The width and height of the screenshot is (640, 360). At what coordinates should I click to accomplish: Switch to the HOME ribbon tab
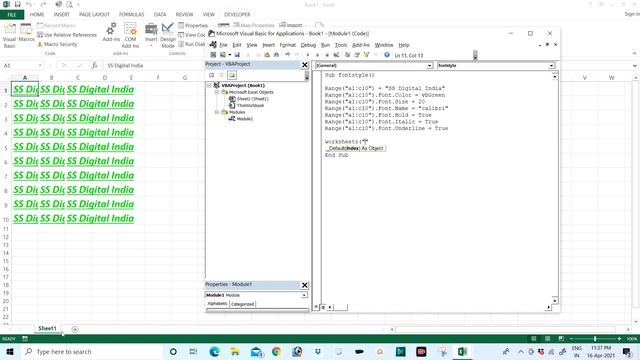[37, 15]
